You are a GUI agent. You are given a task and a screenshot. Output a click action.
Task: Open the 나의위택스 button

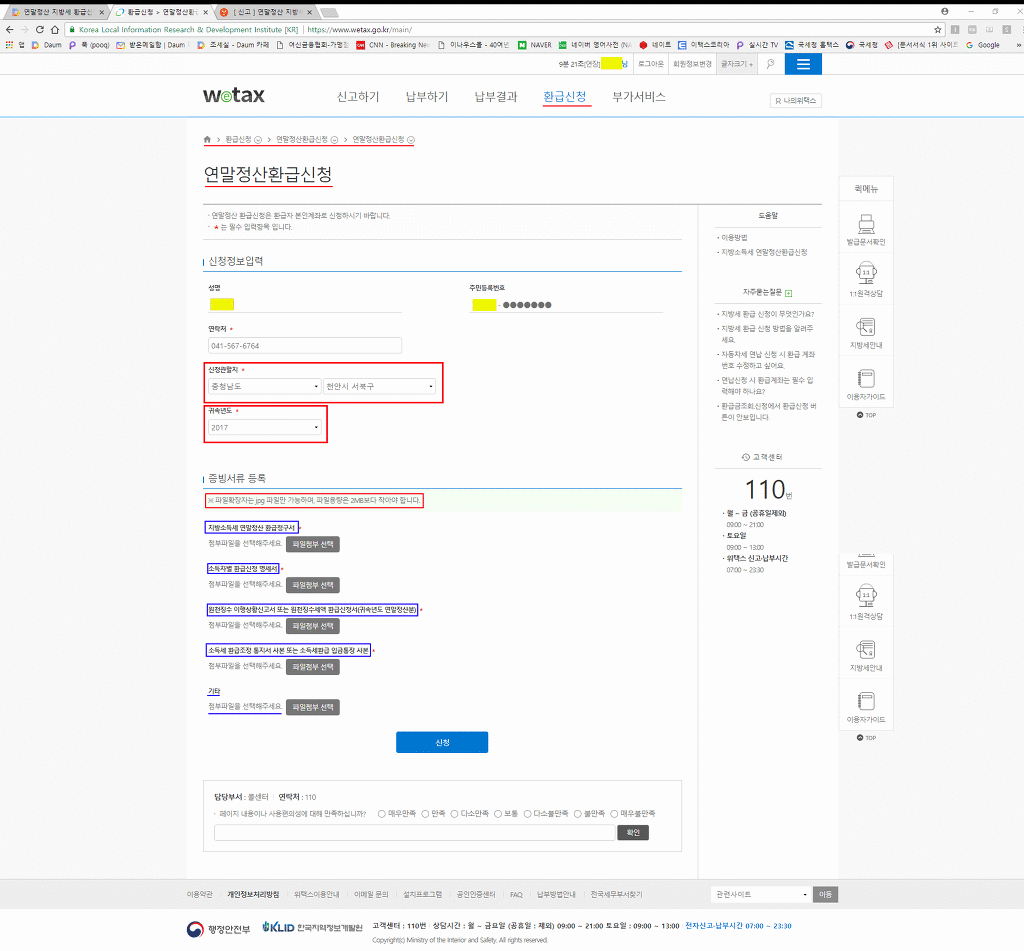796,101
